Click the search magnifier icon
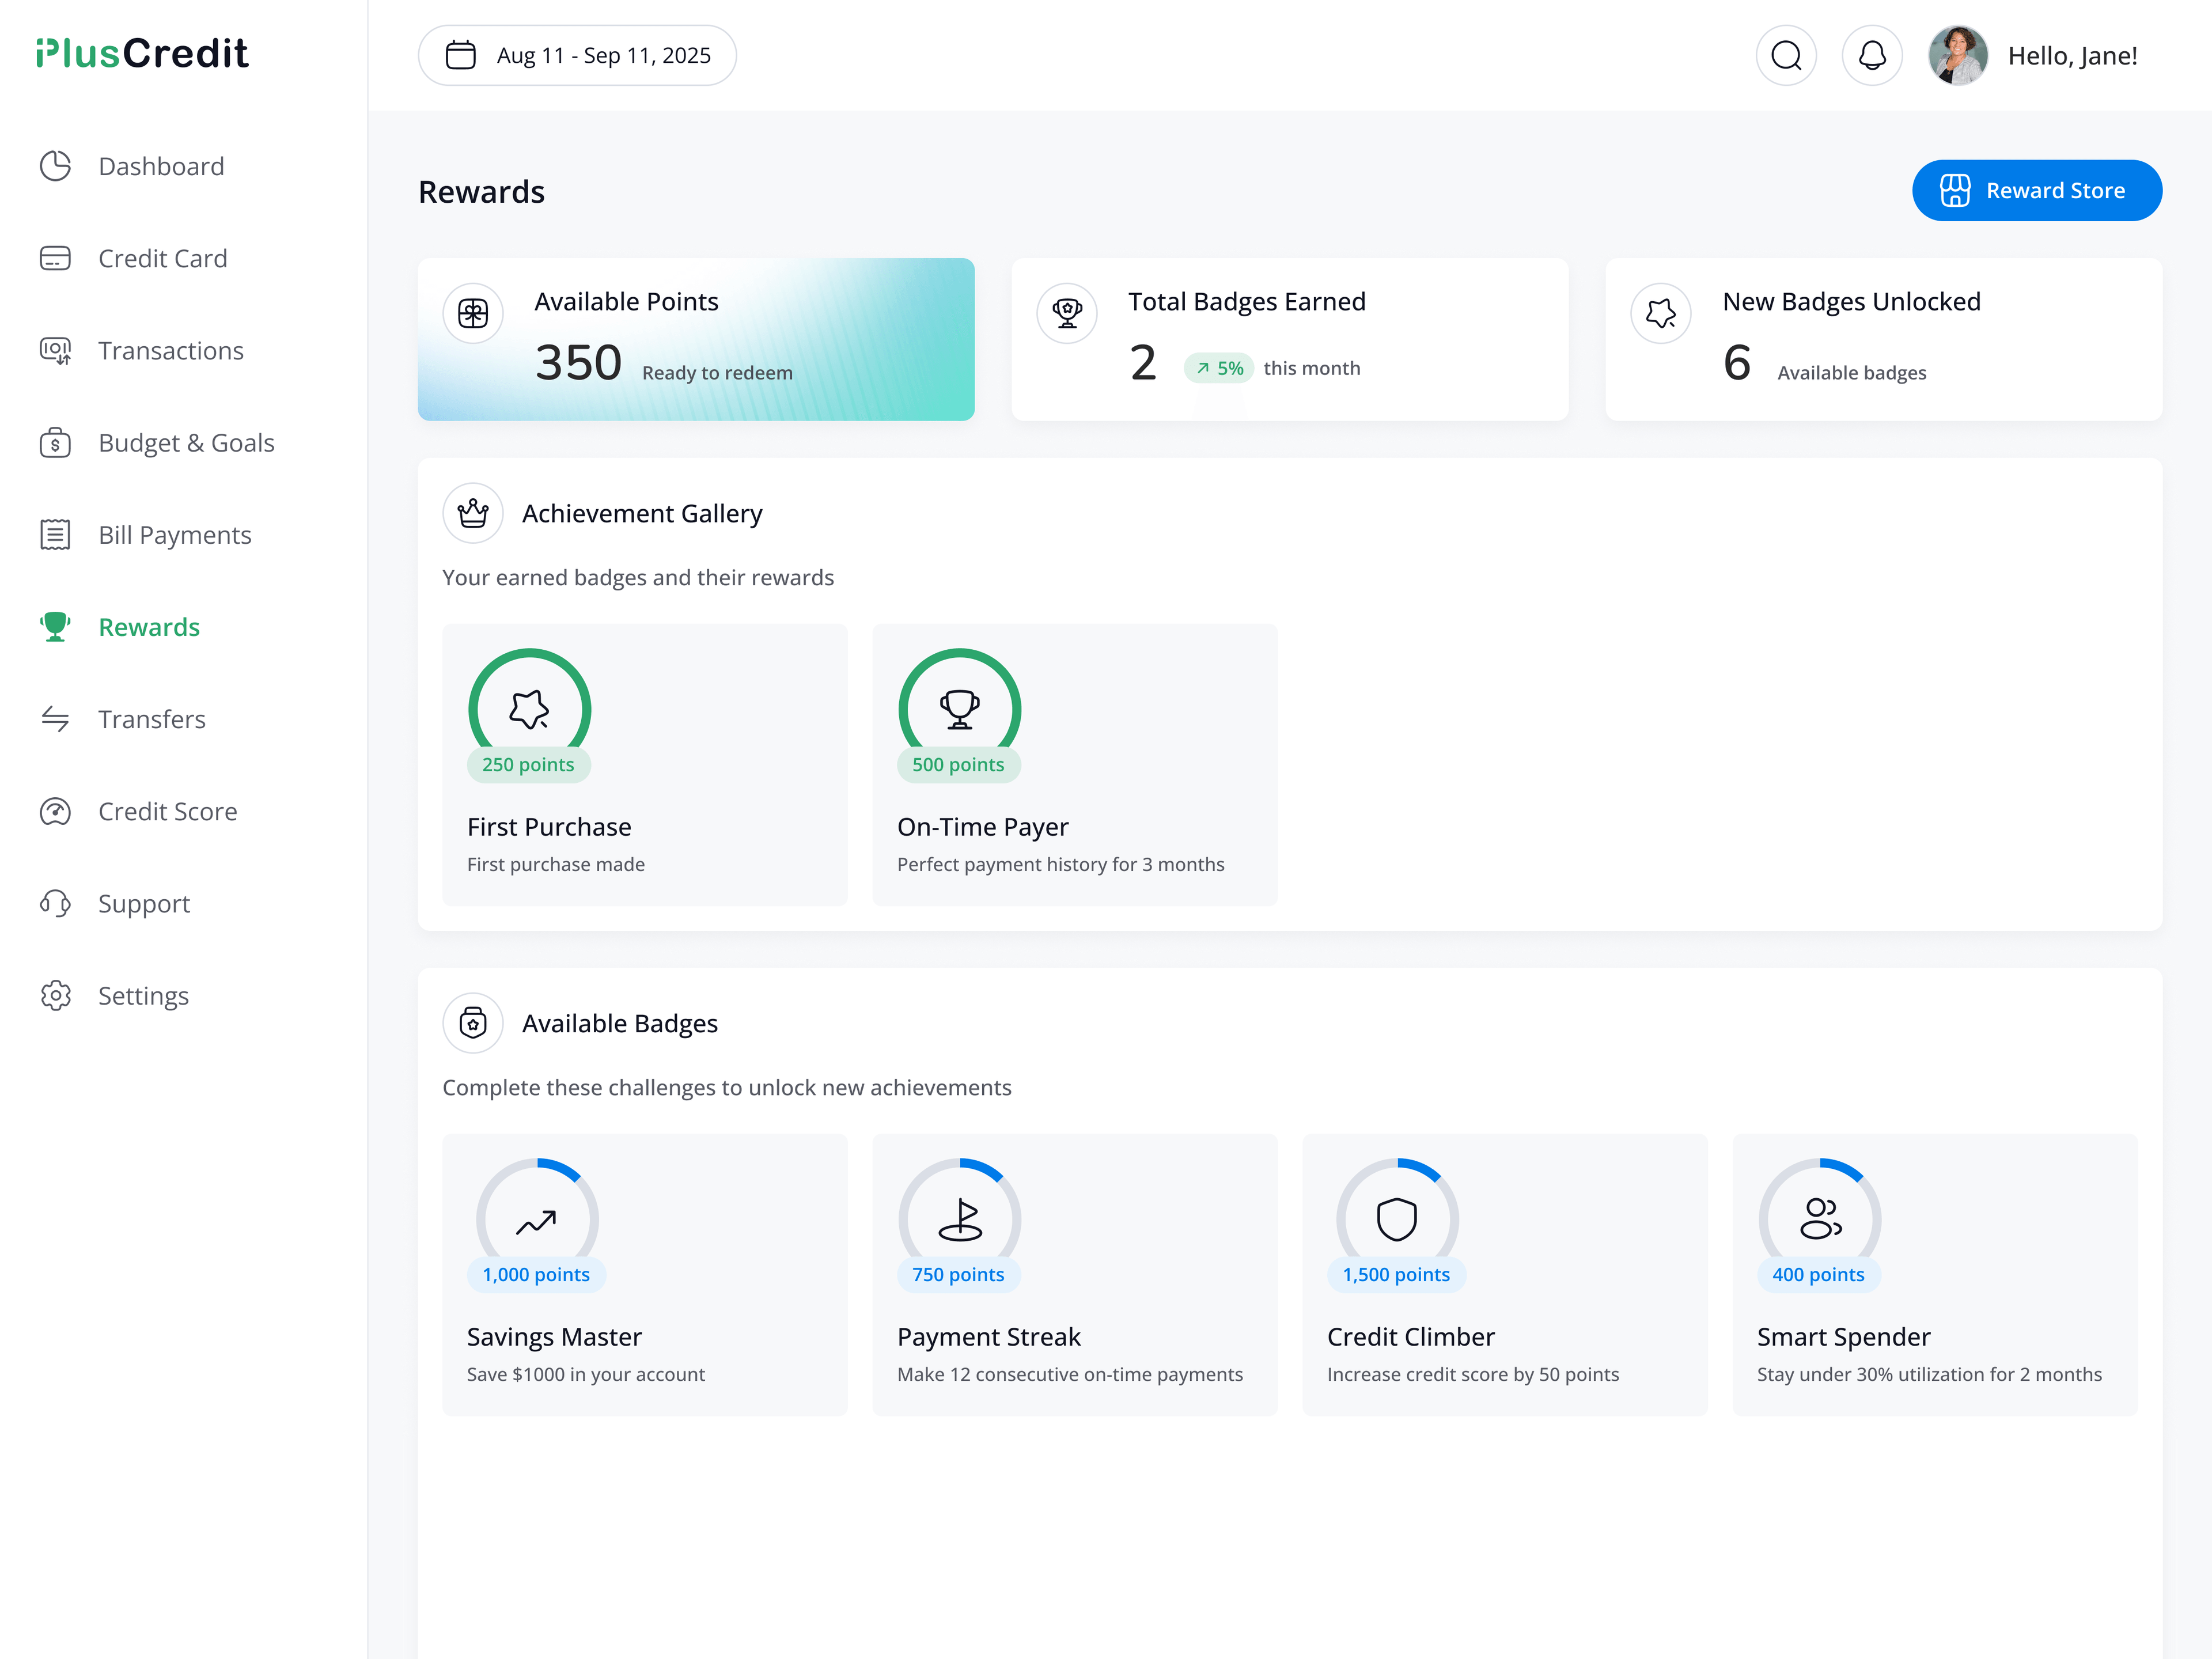Screen dimensions: 2212x1659 (x=1786, y=56)
